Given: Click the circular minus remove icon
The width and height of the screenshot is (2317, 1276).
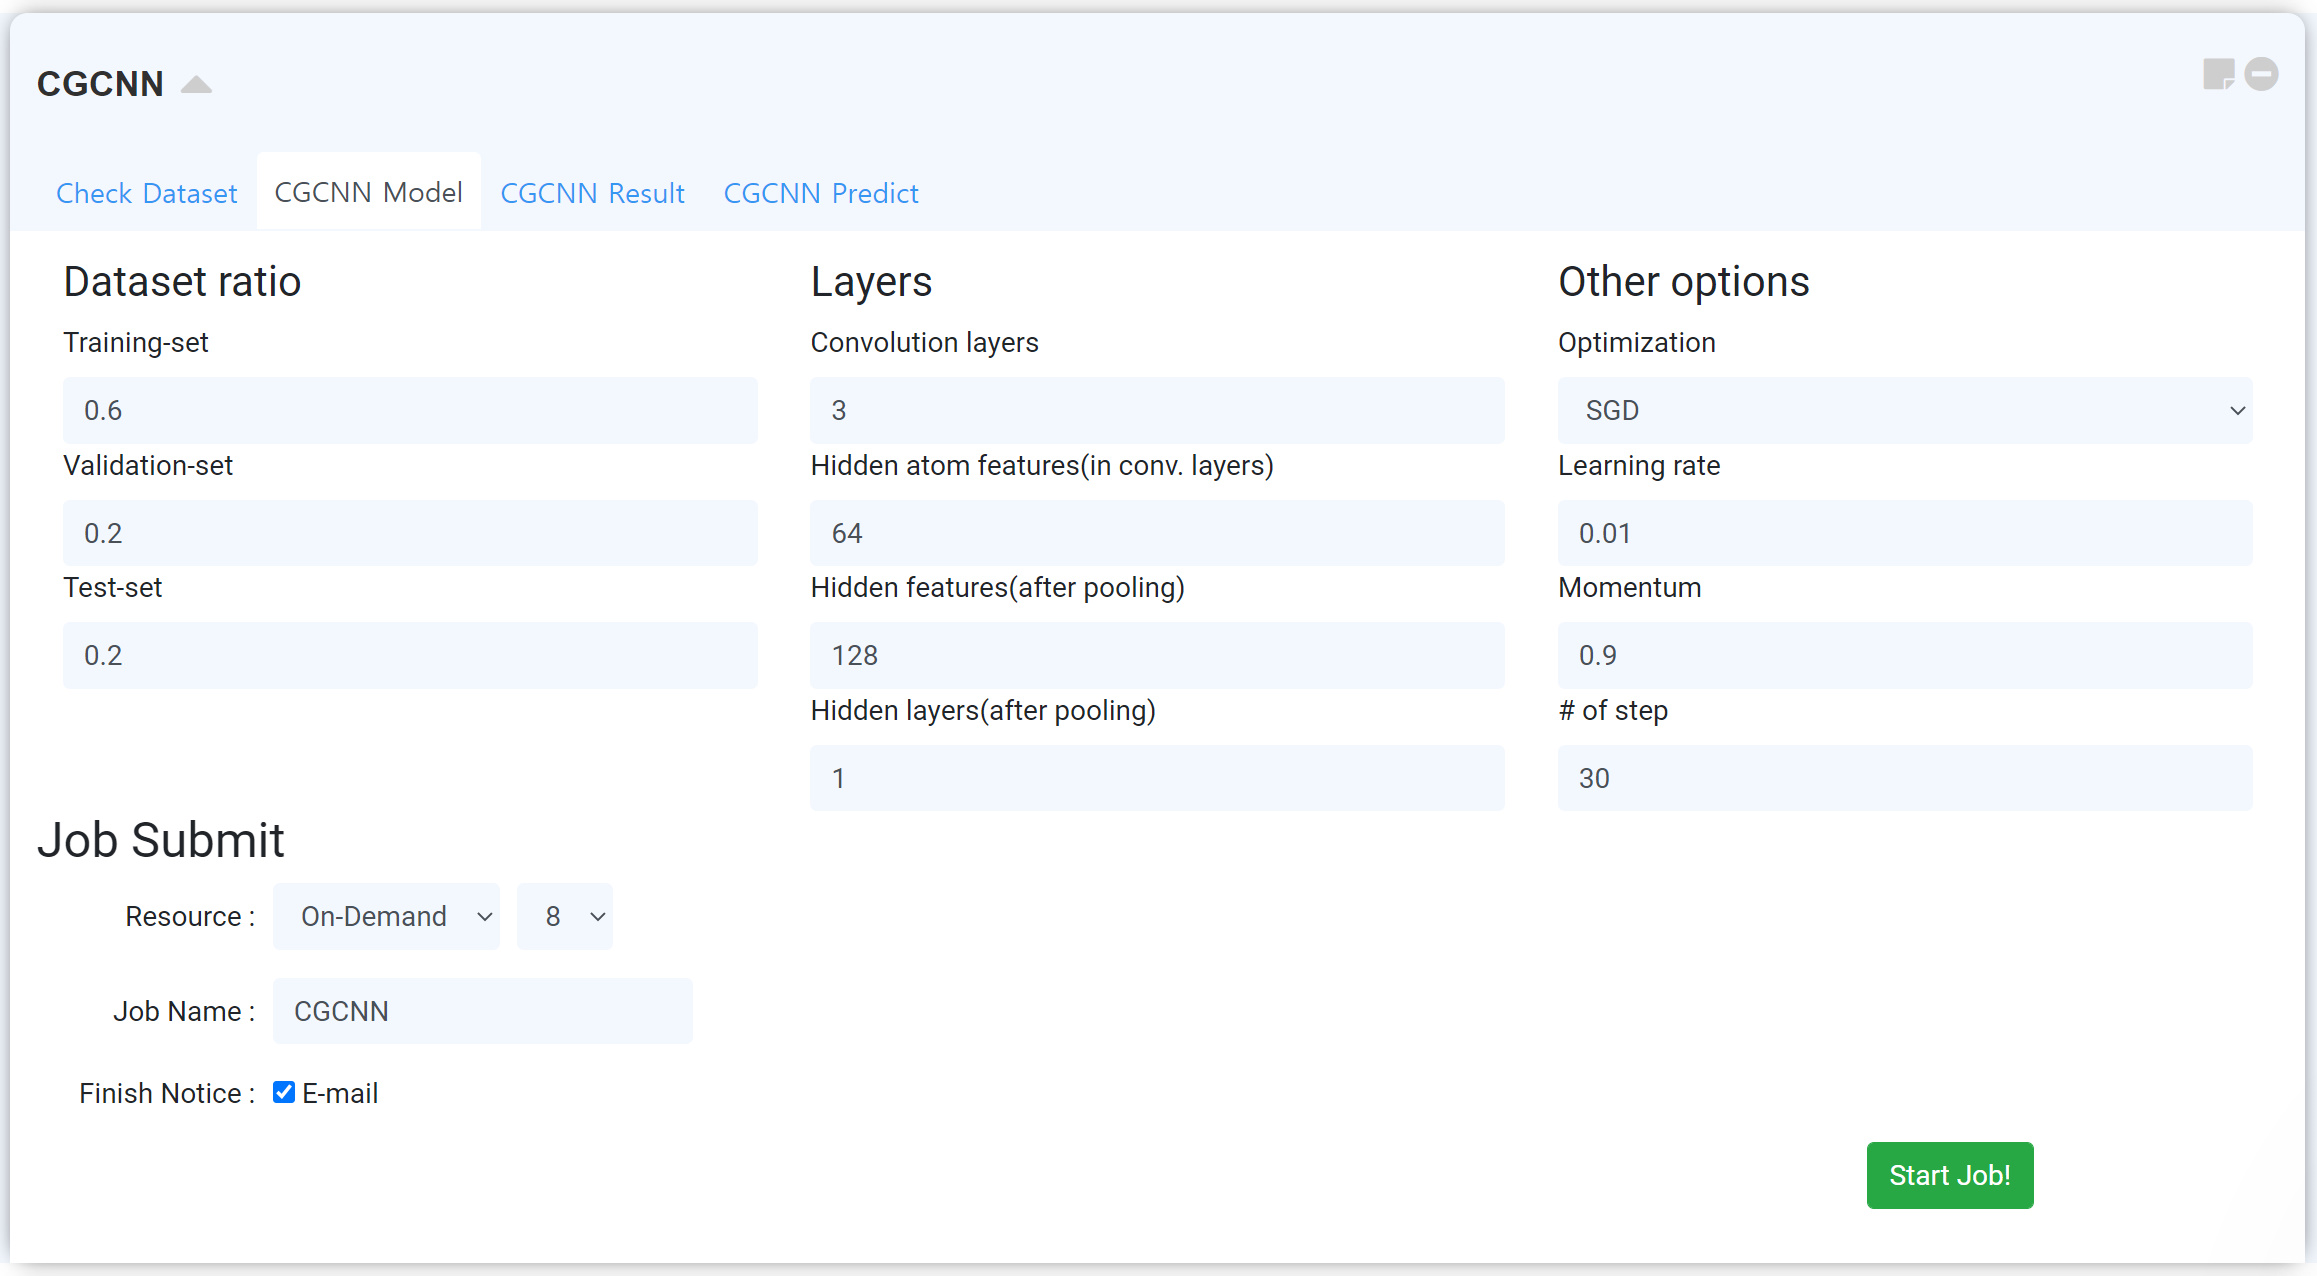Looking at the screenshot, I should coord(2261,74).
